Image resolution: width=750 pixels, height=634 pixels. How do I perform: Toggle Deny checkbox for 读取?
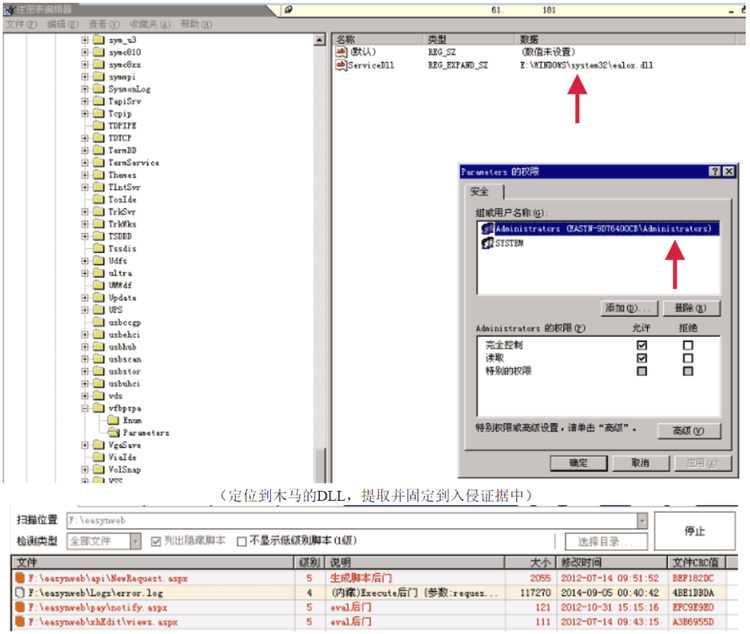pyautogui.click(x=687, y=358)
